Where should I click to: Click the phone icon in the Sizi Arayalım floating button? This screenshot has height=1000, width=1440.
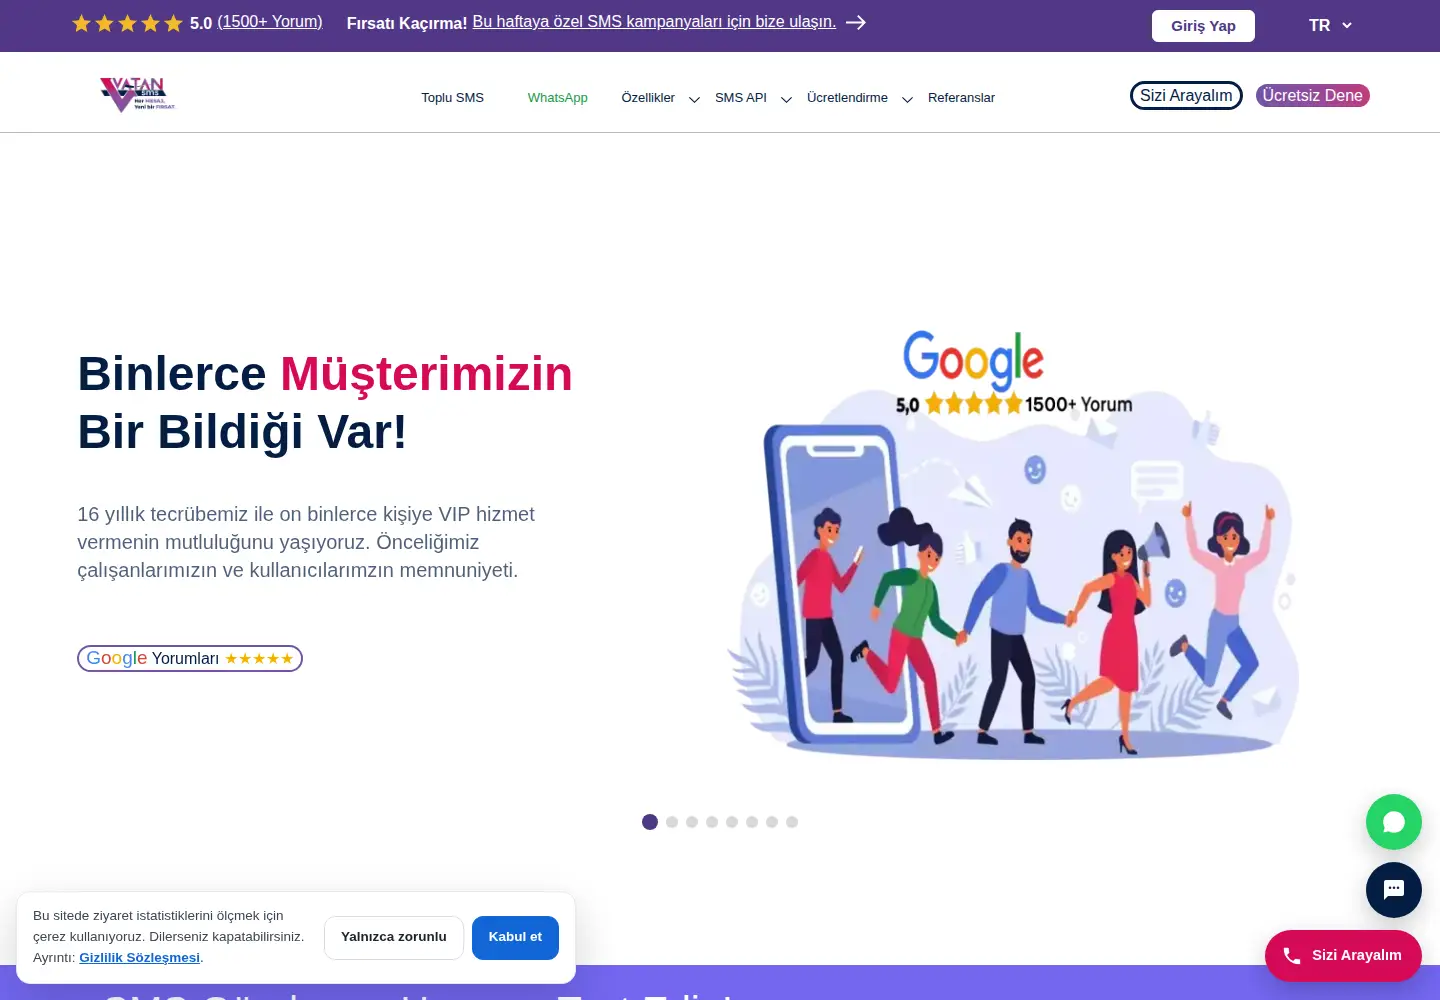click(x=1292, y=956)
